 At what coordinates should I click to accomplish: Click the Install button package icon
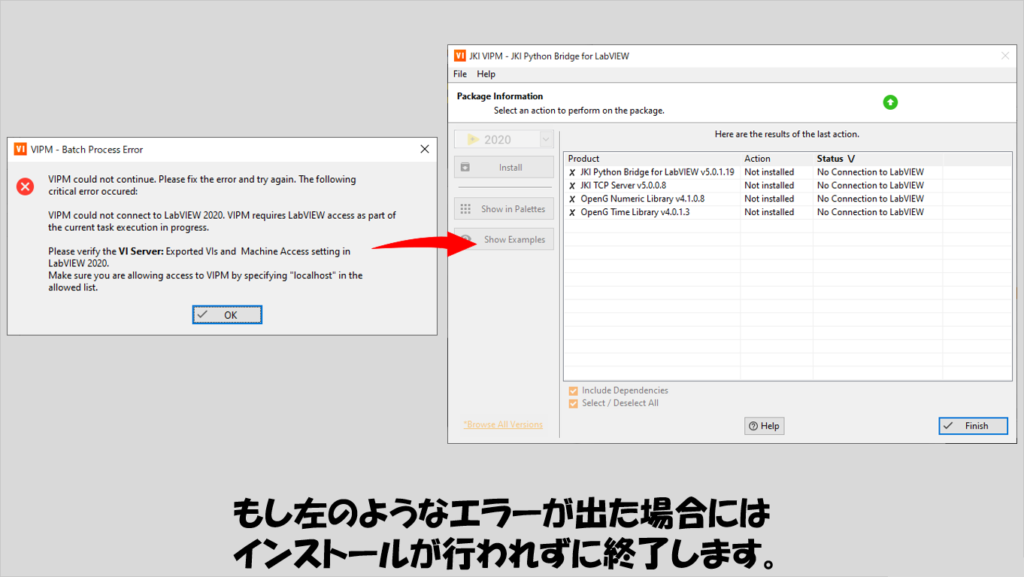pos(465,167)
